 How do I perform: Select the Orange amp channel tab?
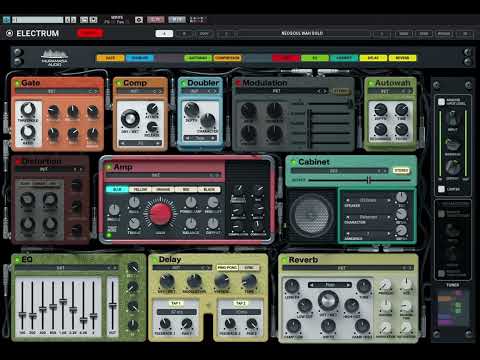tap(163, 189)
